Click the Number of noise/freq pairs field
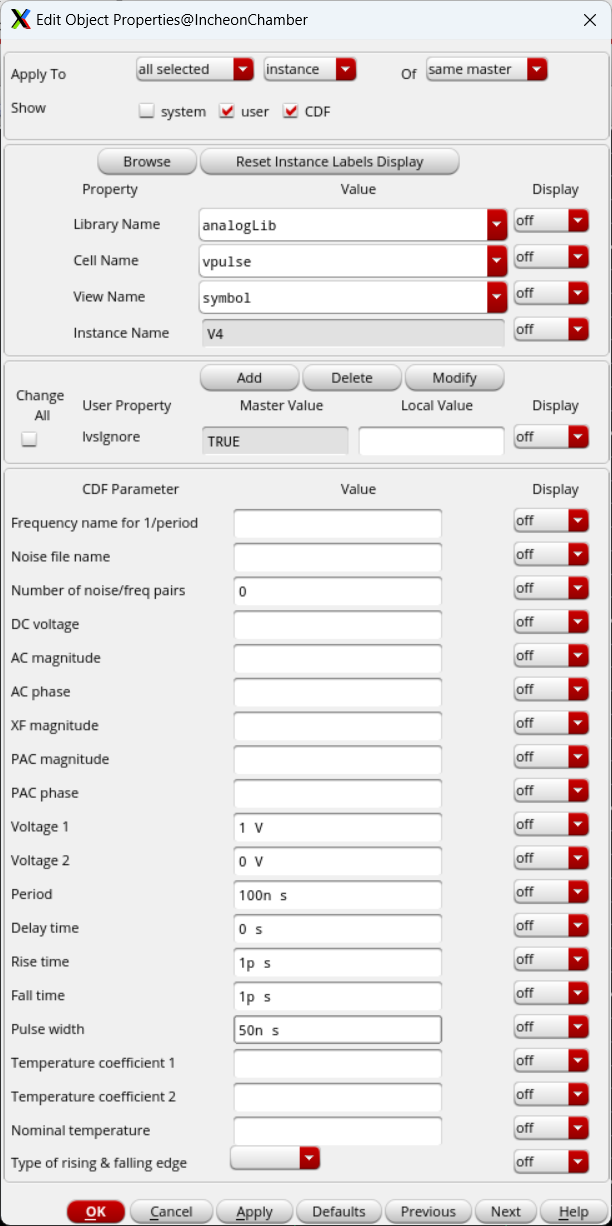This screenshot has width=612, height=1226. [x=338, y=591]
